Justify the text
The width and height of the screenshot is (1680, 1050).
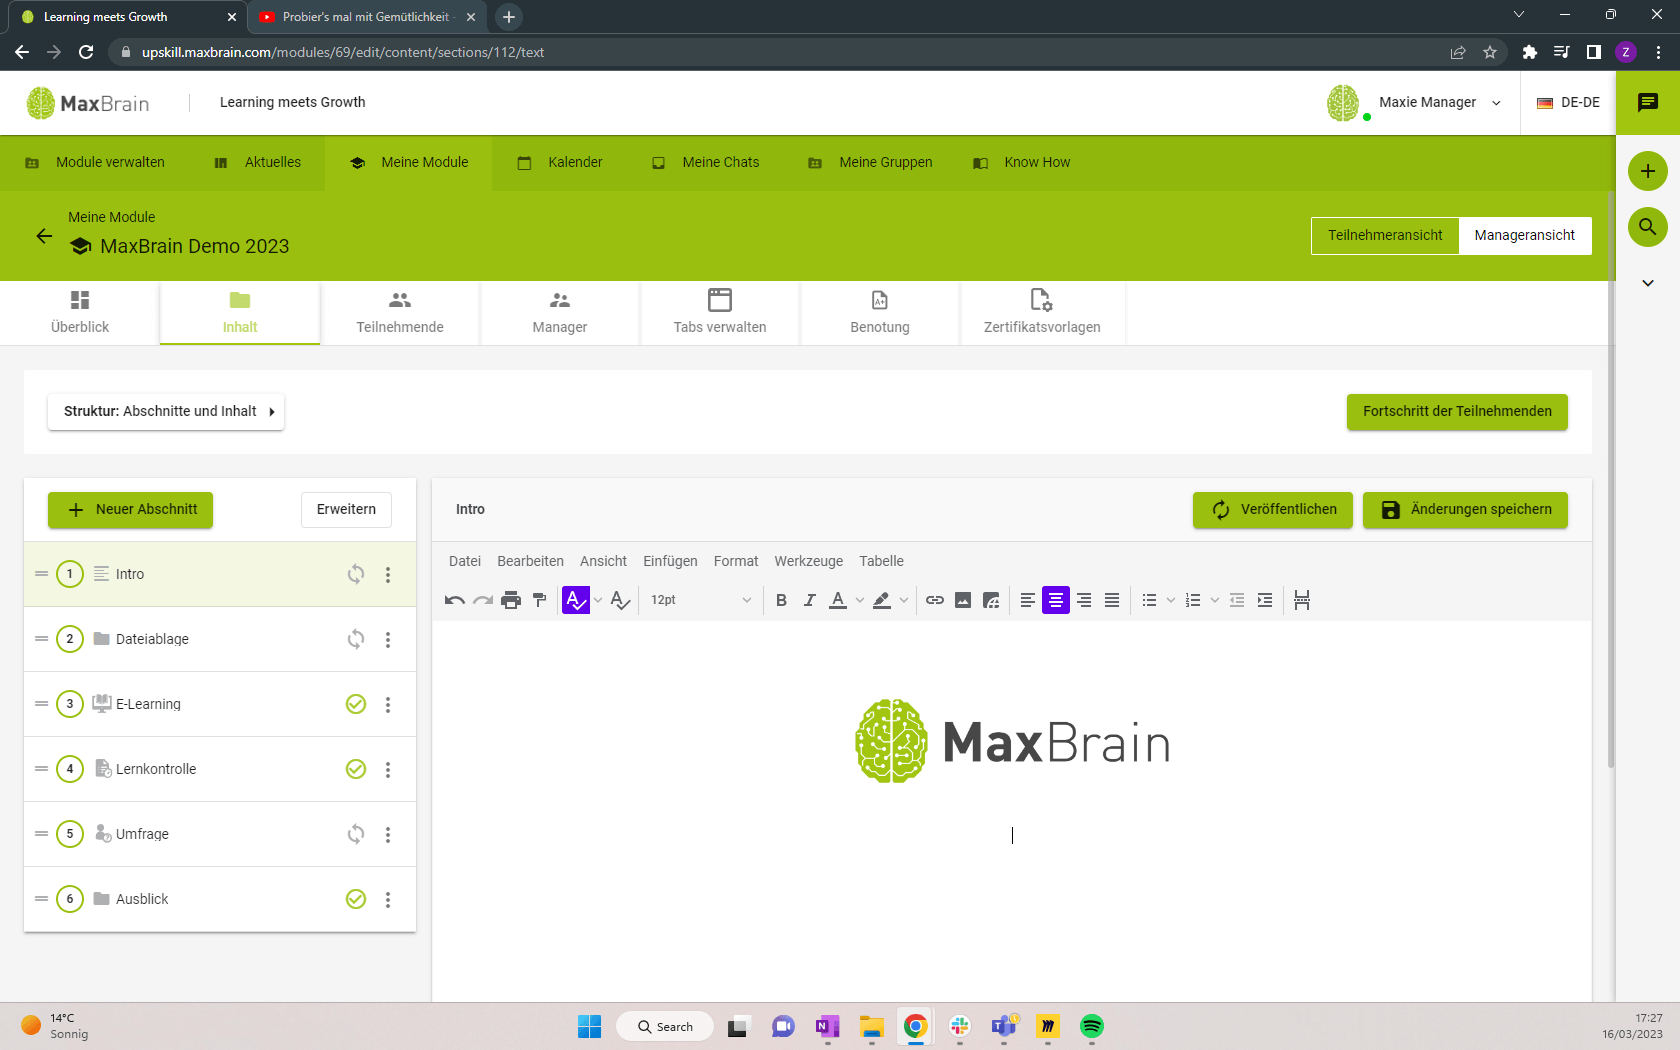1112,600
